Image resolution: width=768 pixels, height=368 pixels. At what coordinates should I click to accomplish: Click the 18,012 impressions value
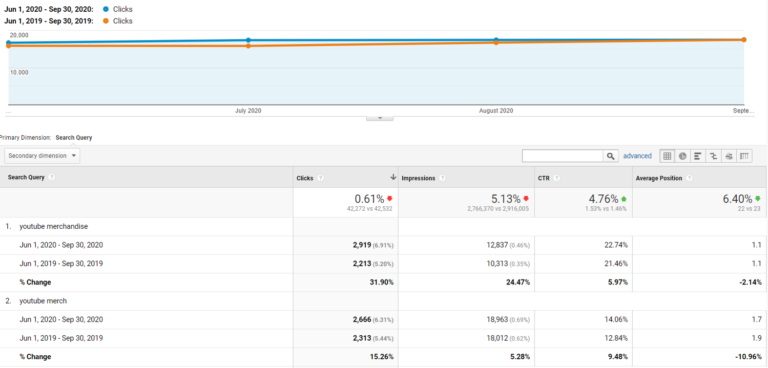[497, 338]
